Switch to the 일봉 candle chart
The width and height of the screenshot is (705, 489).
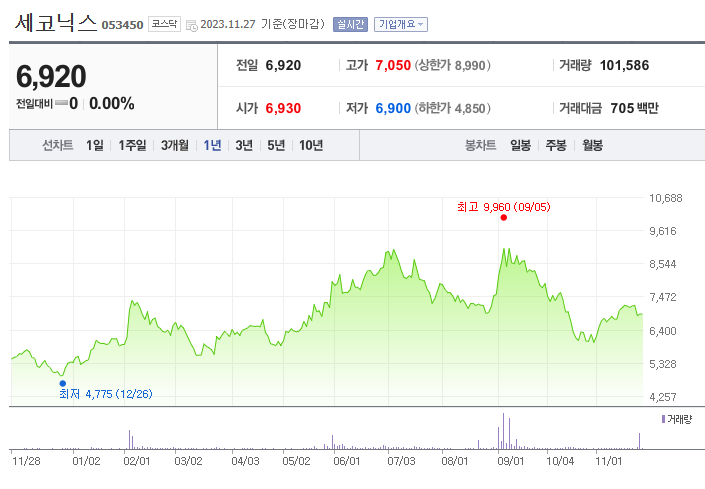[x=520, y=145]
